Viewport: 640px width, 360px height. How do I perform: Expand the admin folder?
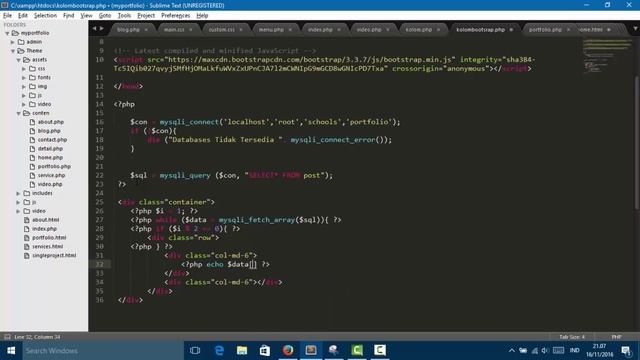pyautogui.click(x=13, y=42)
